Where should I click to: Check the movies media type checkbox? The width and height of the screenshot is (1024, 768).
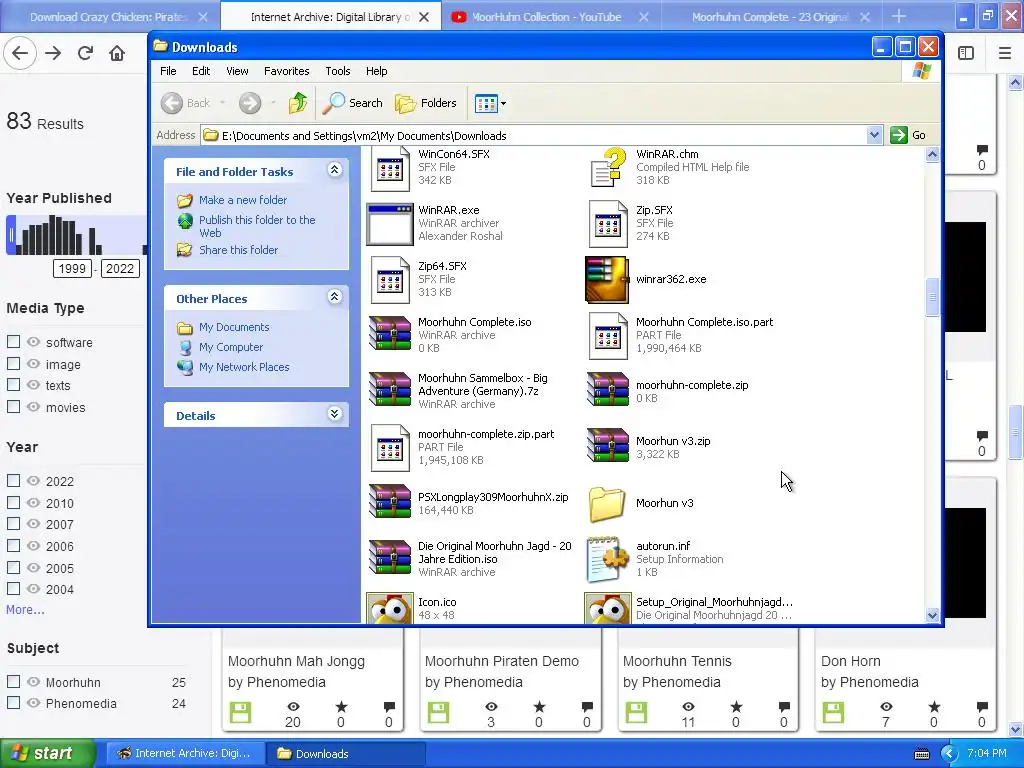(13, 406)
